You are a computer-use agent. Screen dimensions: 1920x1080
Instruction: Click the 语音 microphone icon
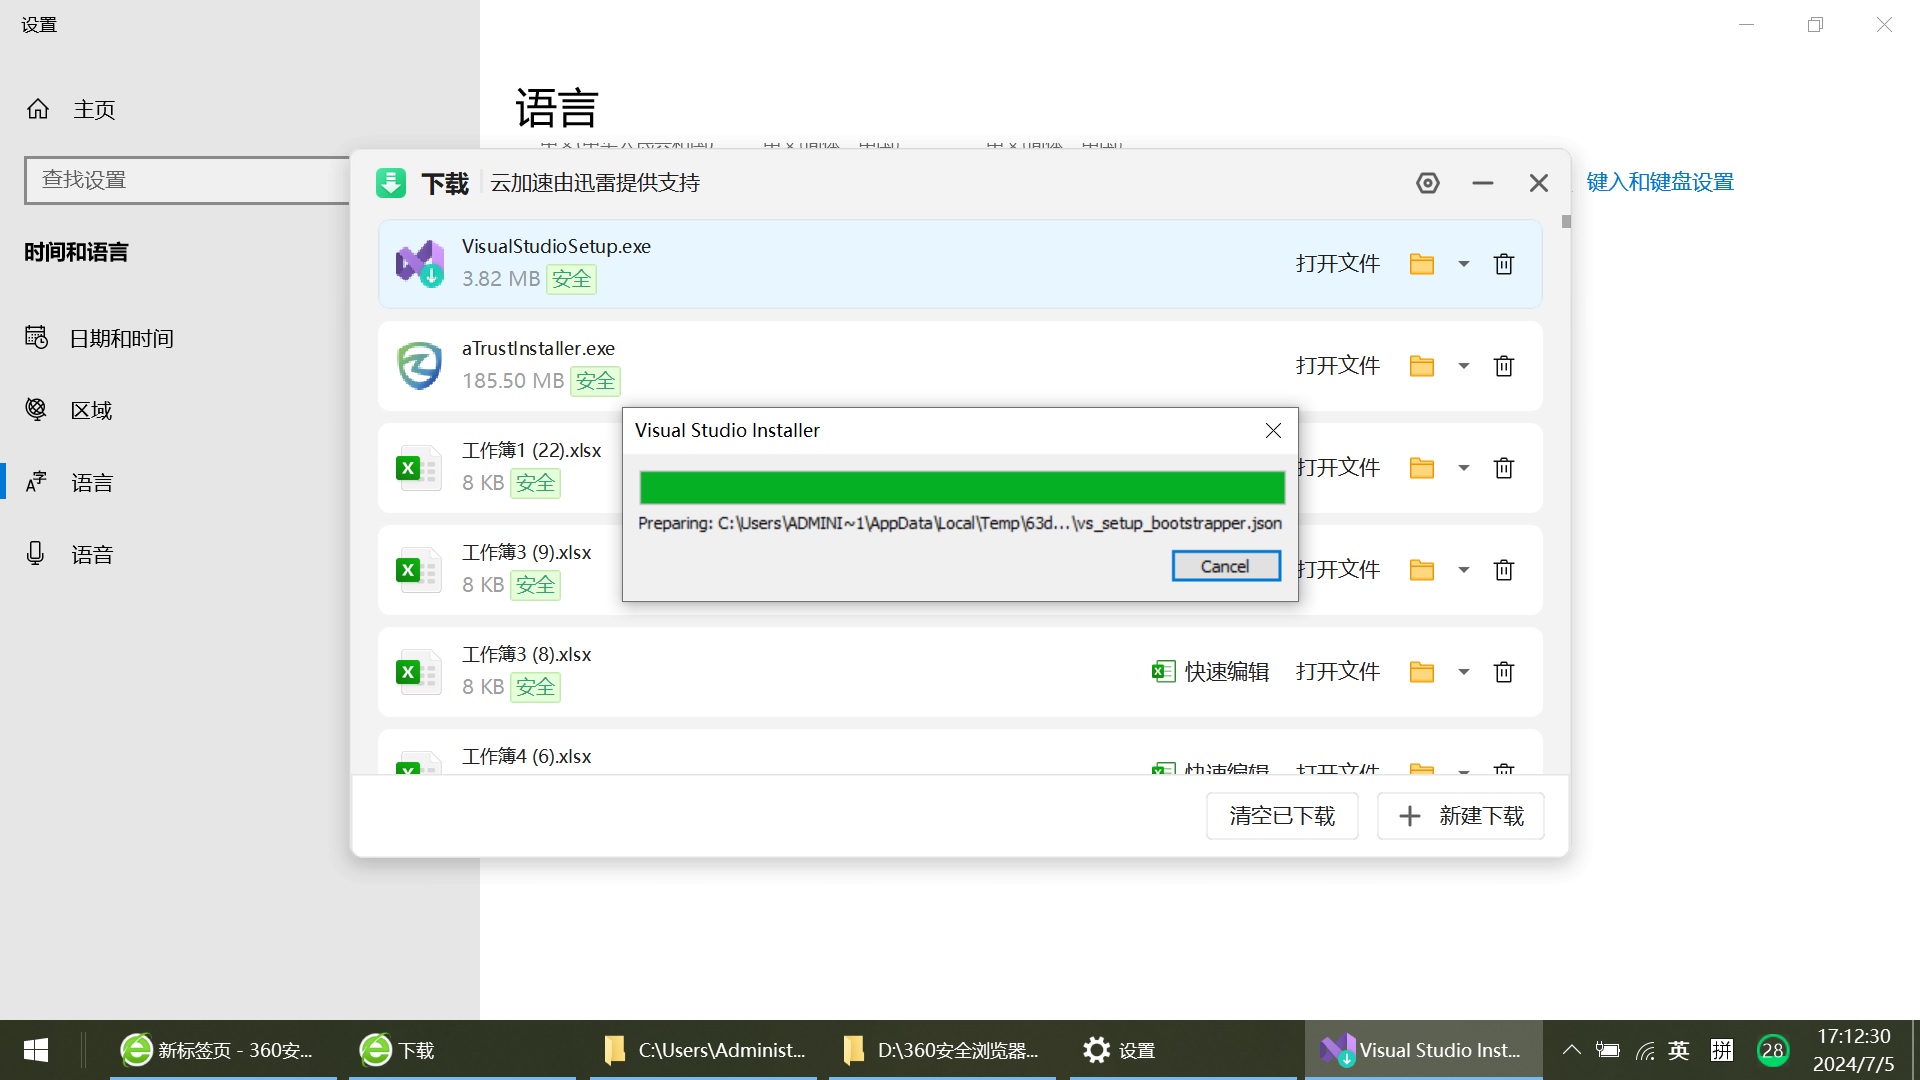[35, 554]
